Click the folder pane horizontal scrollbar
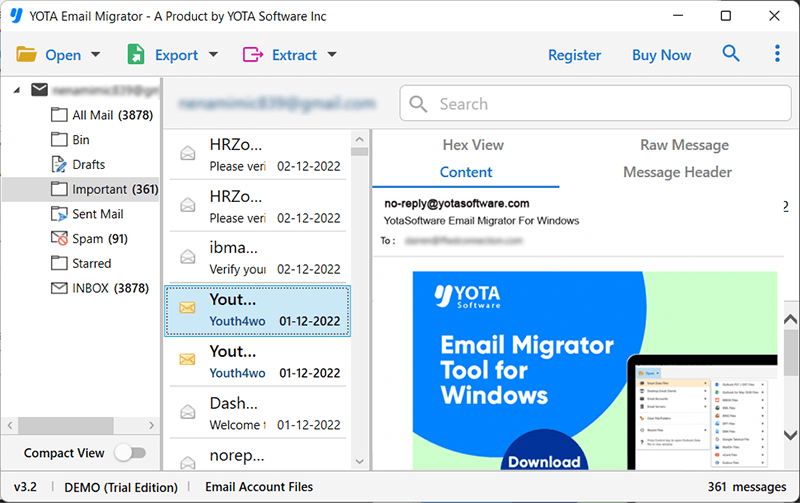The height and width of the screenshot is (503, 800). tap(81, 425)
